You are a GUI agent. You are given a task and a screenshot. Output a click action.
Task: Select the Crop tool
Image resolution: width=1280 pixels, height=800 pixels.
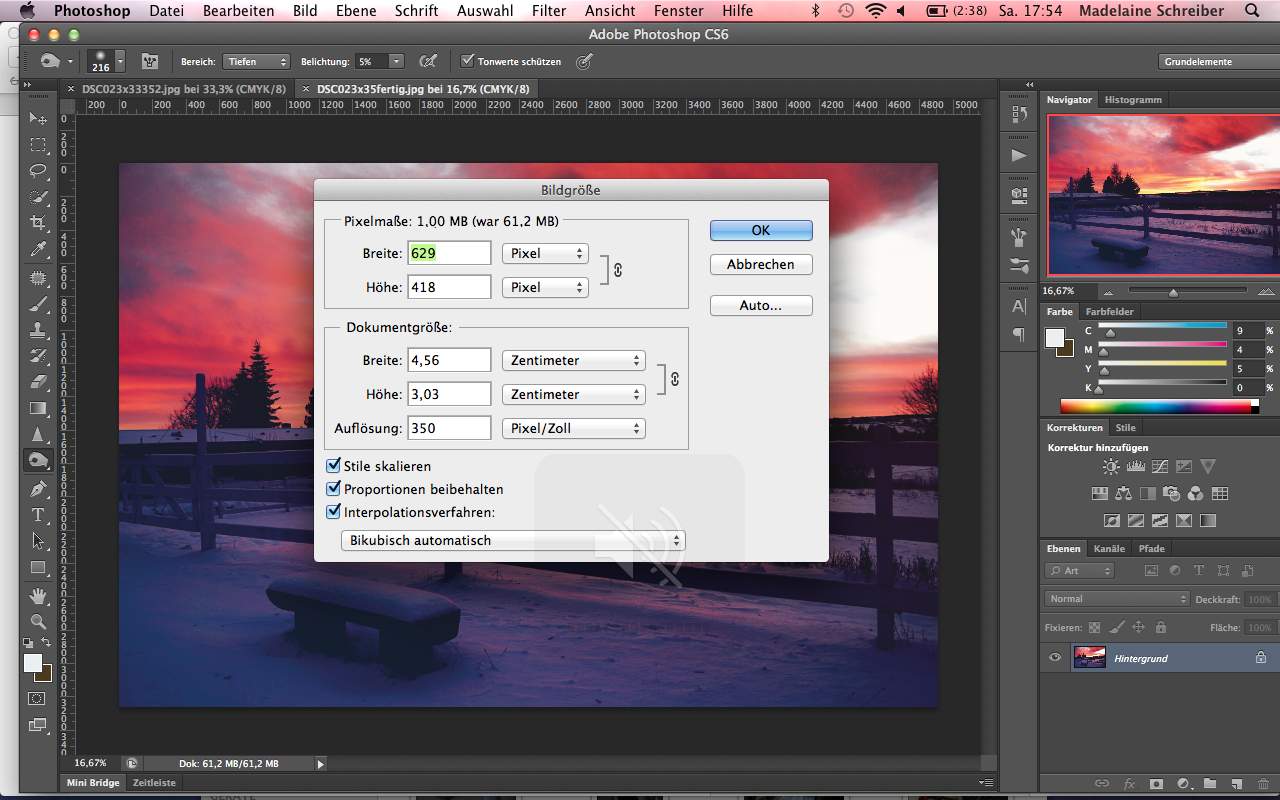38,223
